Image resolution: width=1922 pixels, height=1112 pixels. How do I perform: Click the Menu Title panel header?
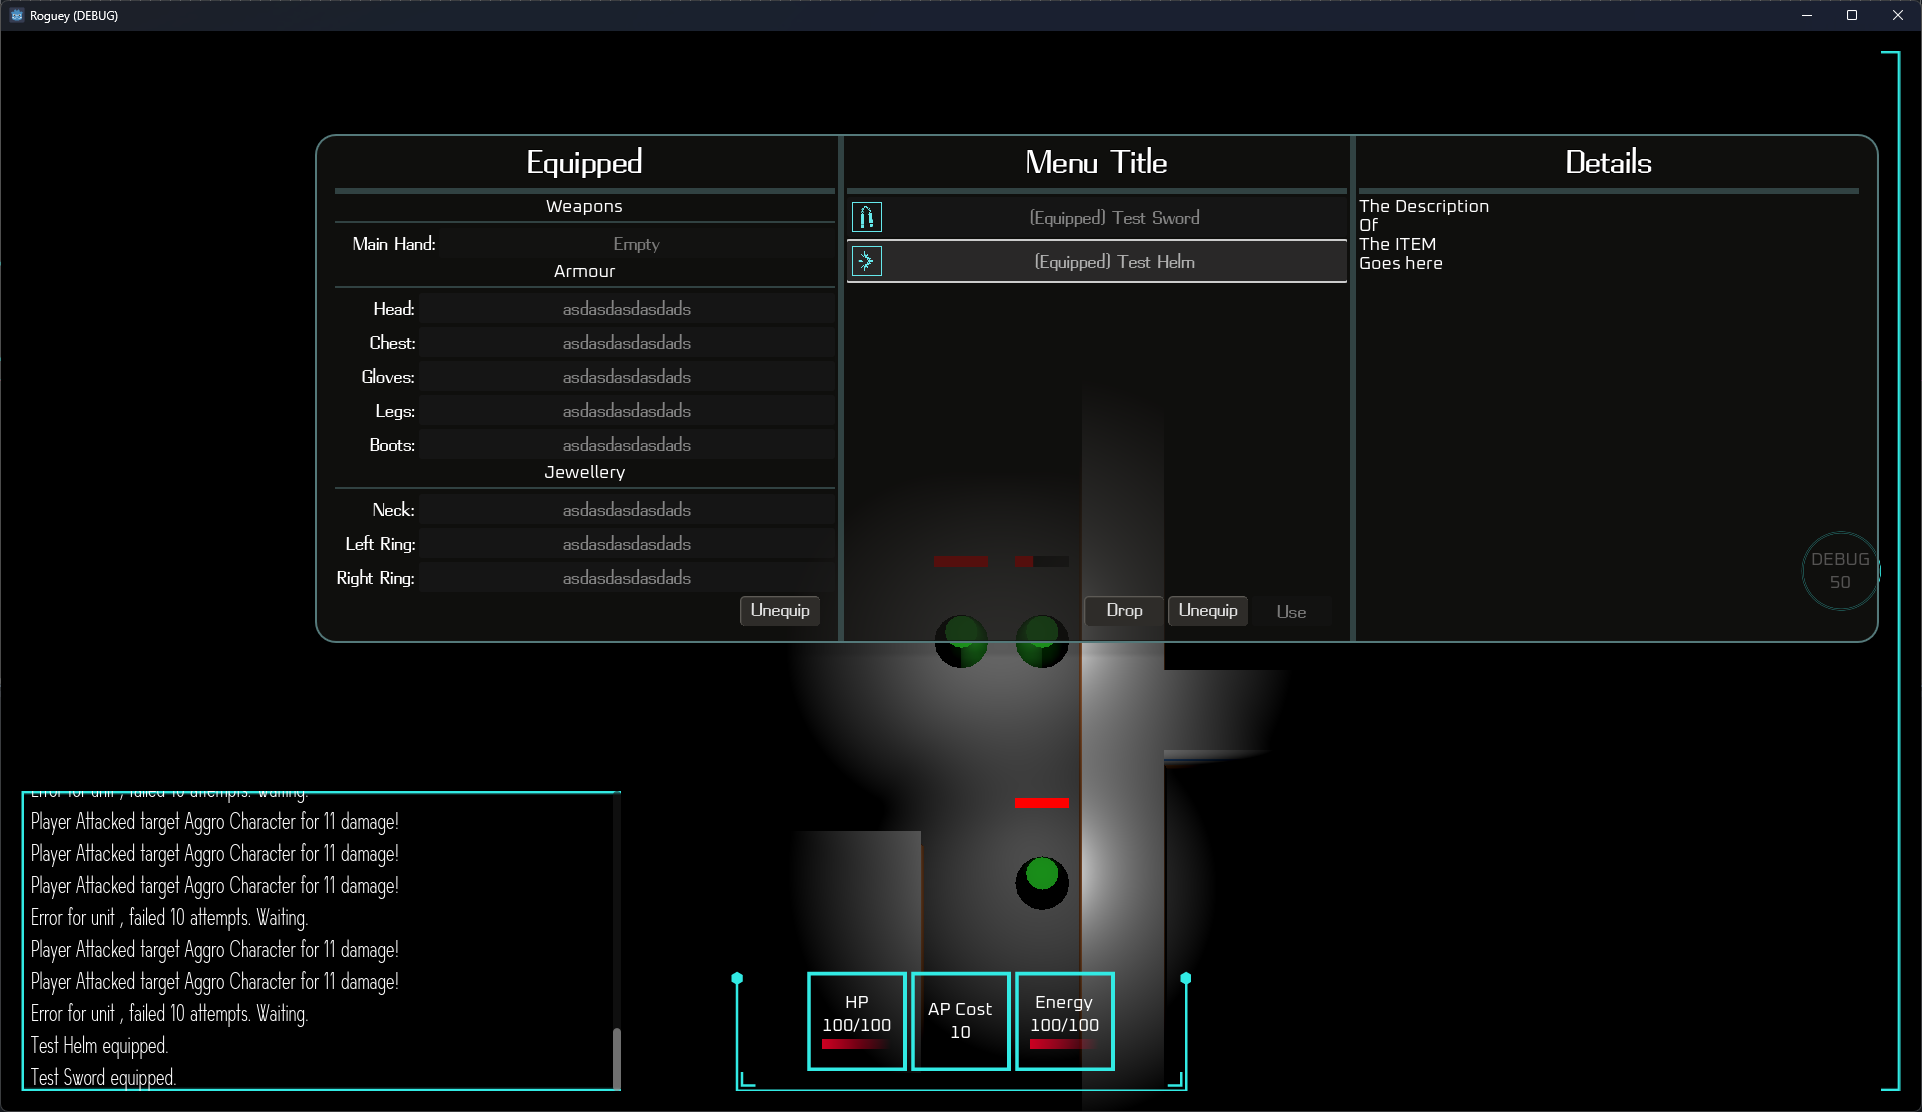pyautogui.click(x=1095, y=162)
